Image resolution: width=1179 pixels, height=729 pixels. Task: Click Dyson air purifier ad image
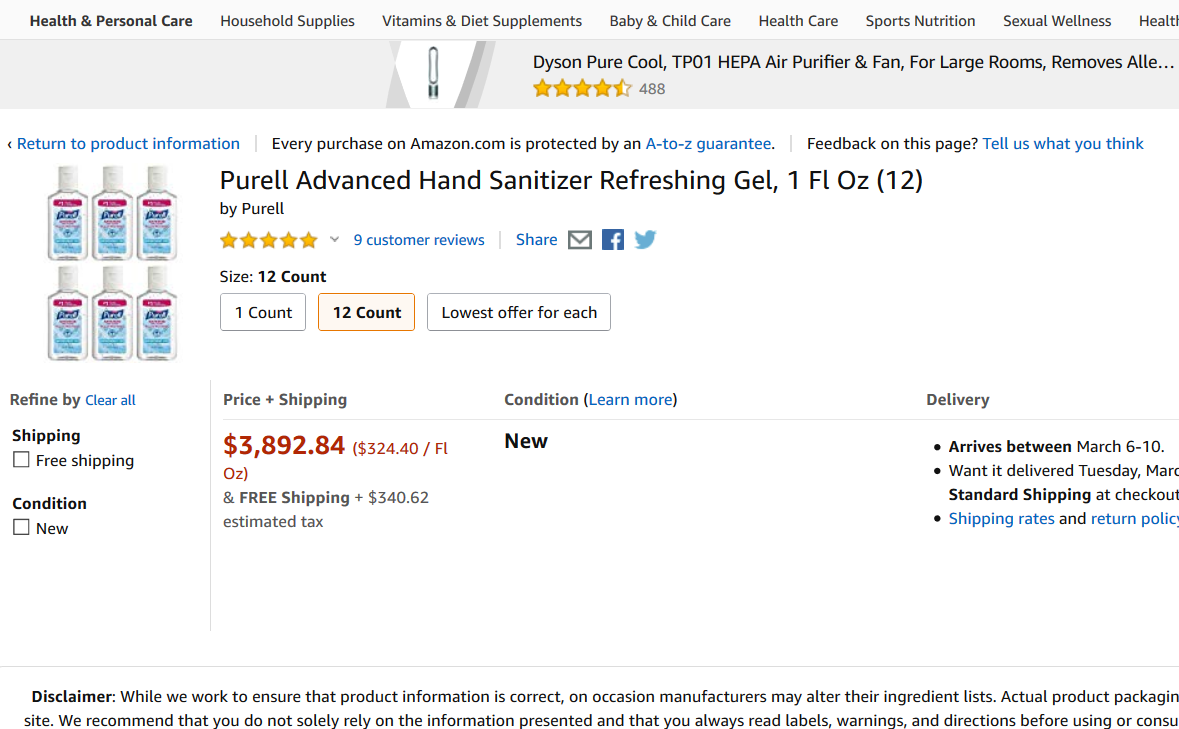pyautogui.click(x=433, y=74)
